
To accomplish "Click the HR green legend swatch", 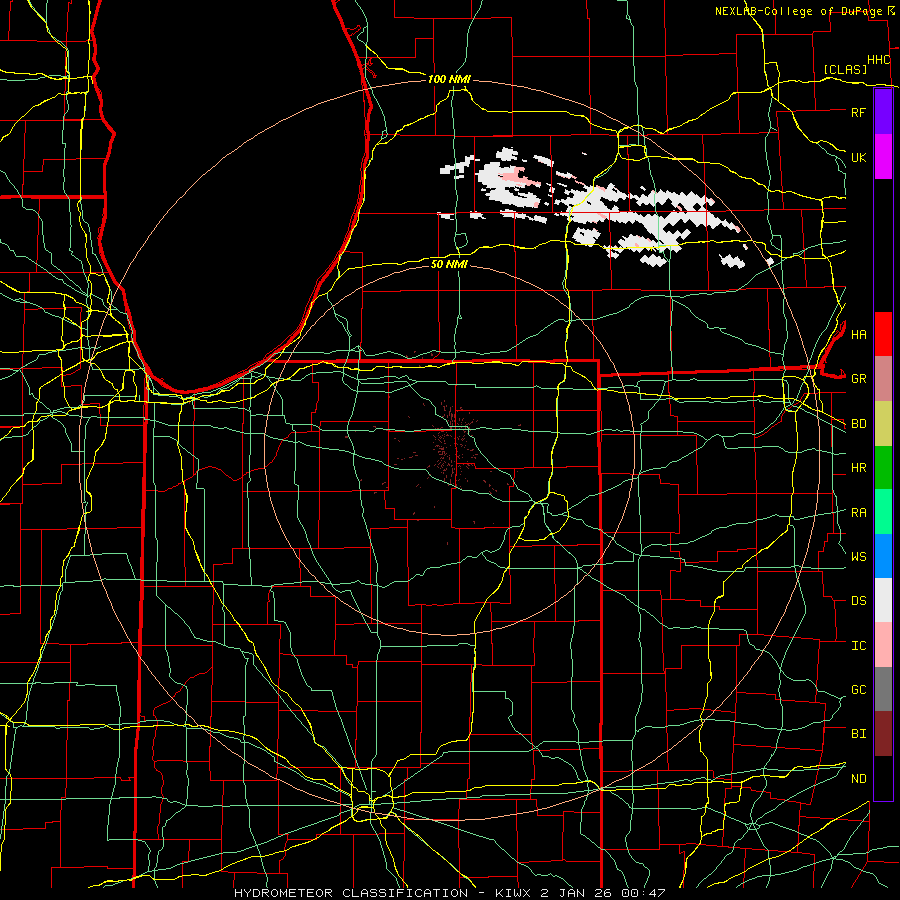I will [x=883, y=468].
